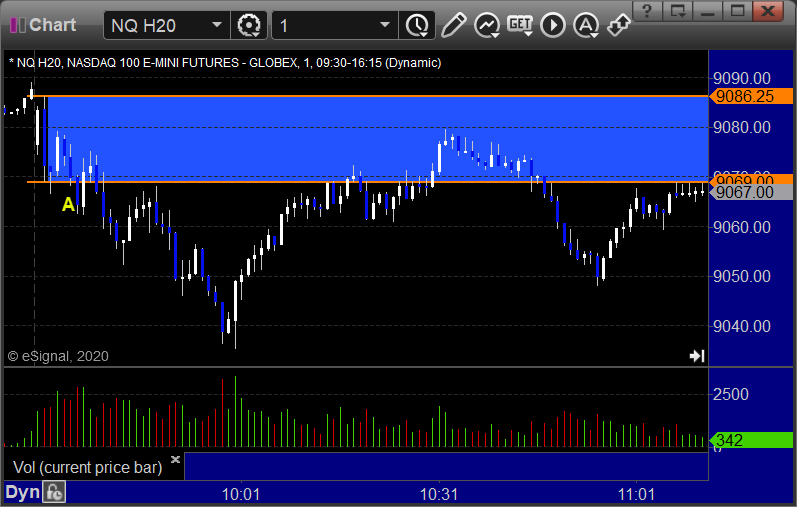Image resolution: width=797 pixels, height=507 pixels.
Task: Click the NQ H20 symbol field
Action: point(166,25)
